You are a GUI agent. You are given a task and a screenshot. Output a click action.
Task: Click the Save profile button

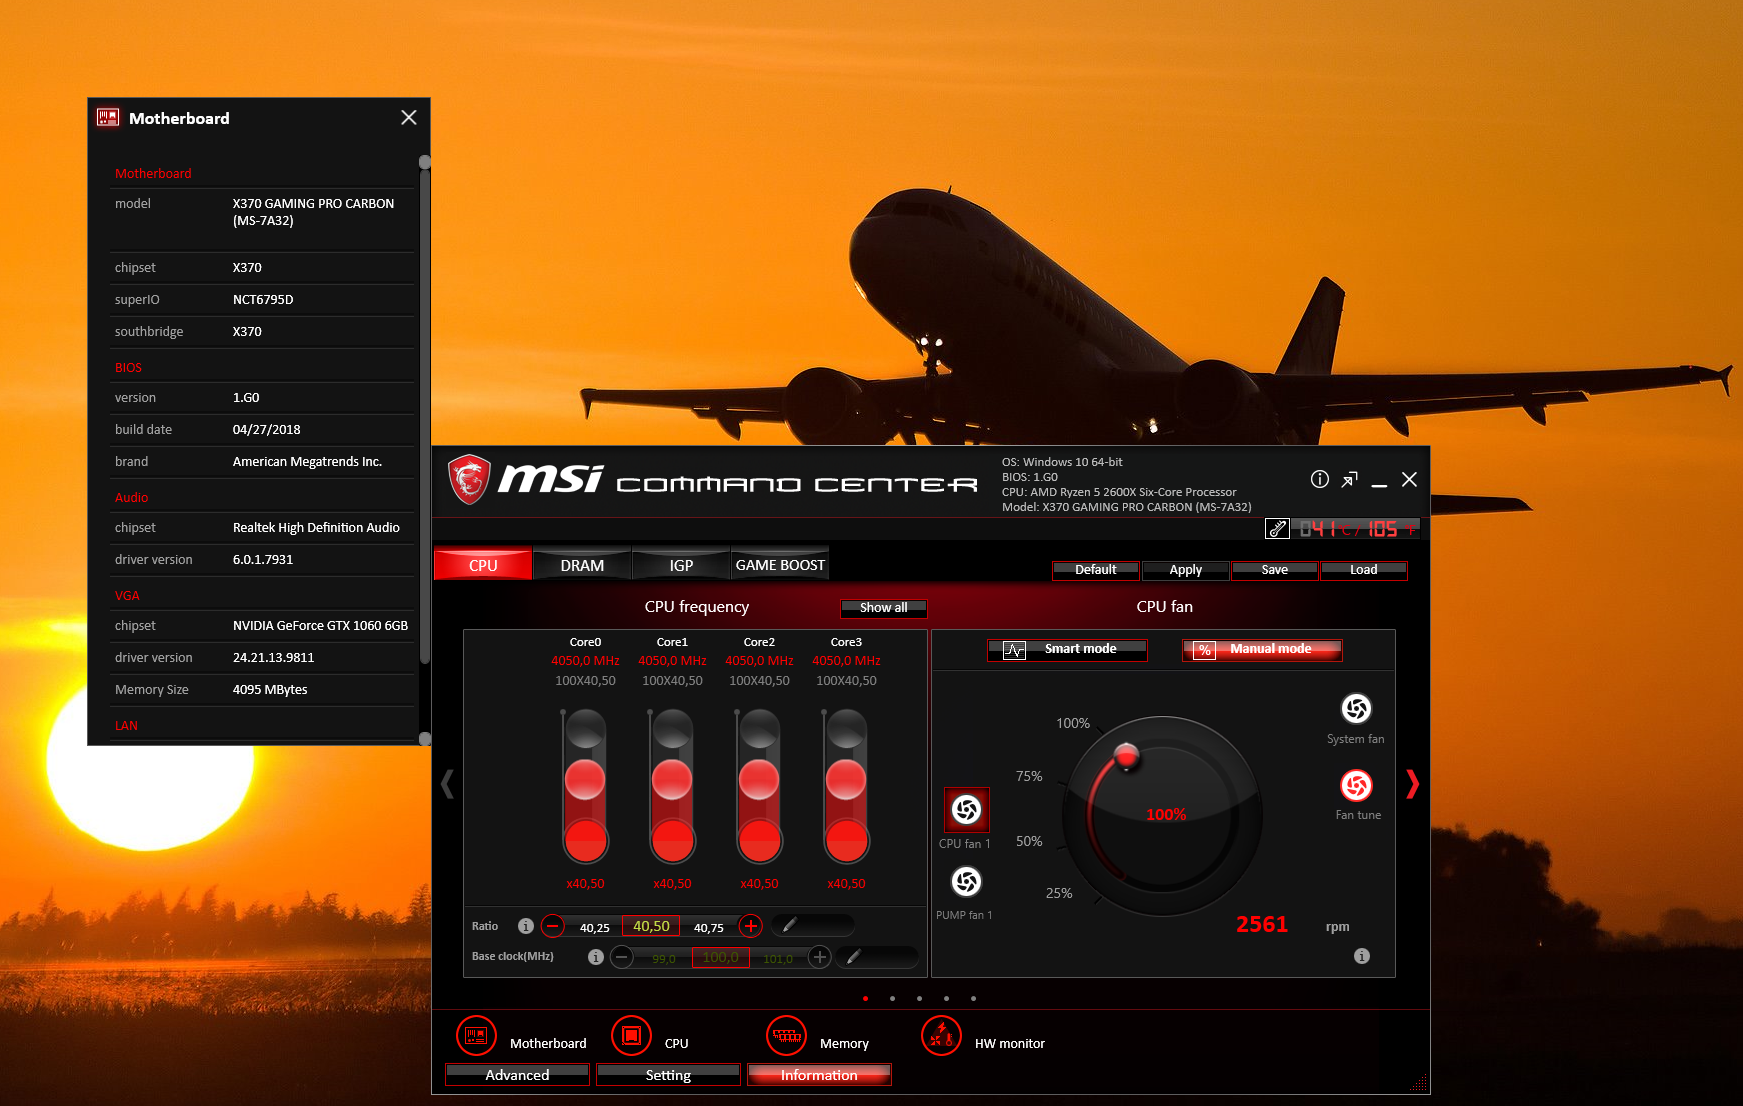coord(1275,570)
